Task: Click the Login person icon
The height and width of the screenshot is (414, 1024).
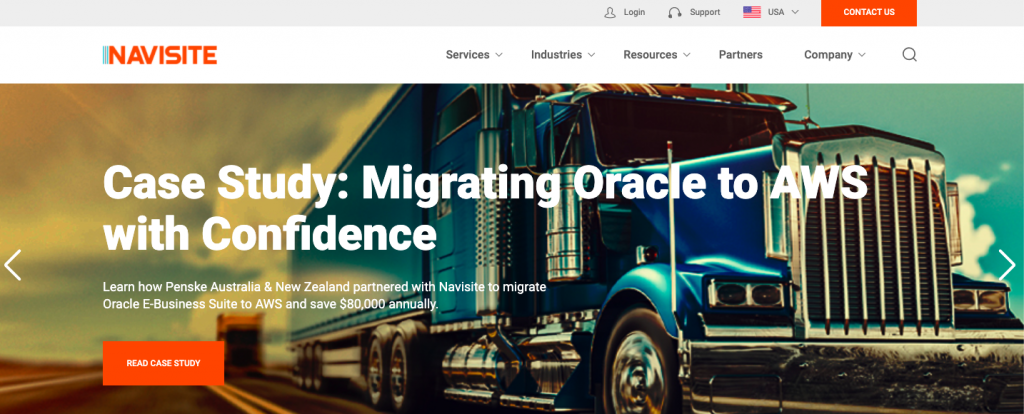Action: [x=610, y=12]
